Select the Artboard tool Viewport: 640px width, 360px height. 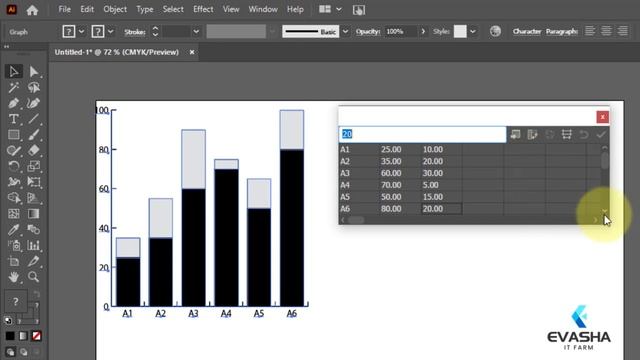(13, 261)
